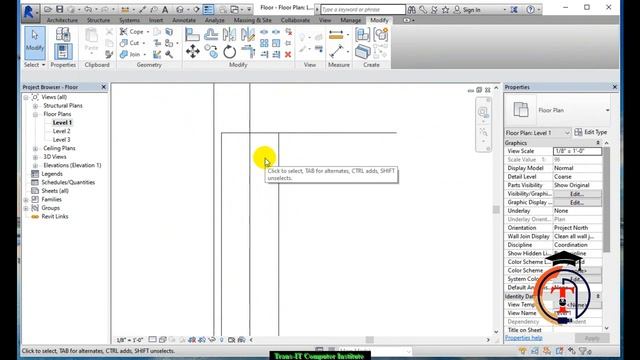This screenshot has width=640, height=360.
Task: Select the Align tool
Action: coord(192,35)
